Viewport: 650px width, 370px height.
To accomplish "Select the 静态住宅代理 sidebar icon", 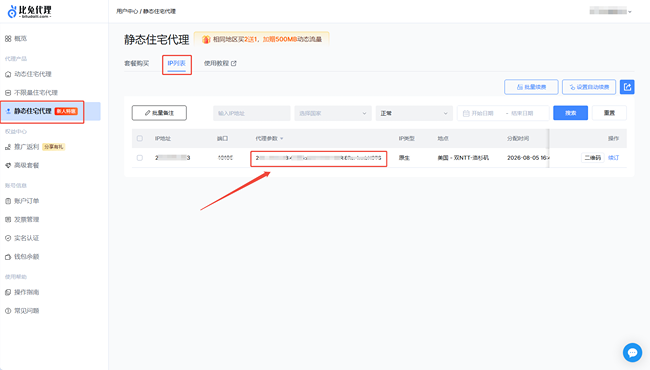I will [8, 111].
